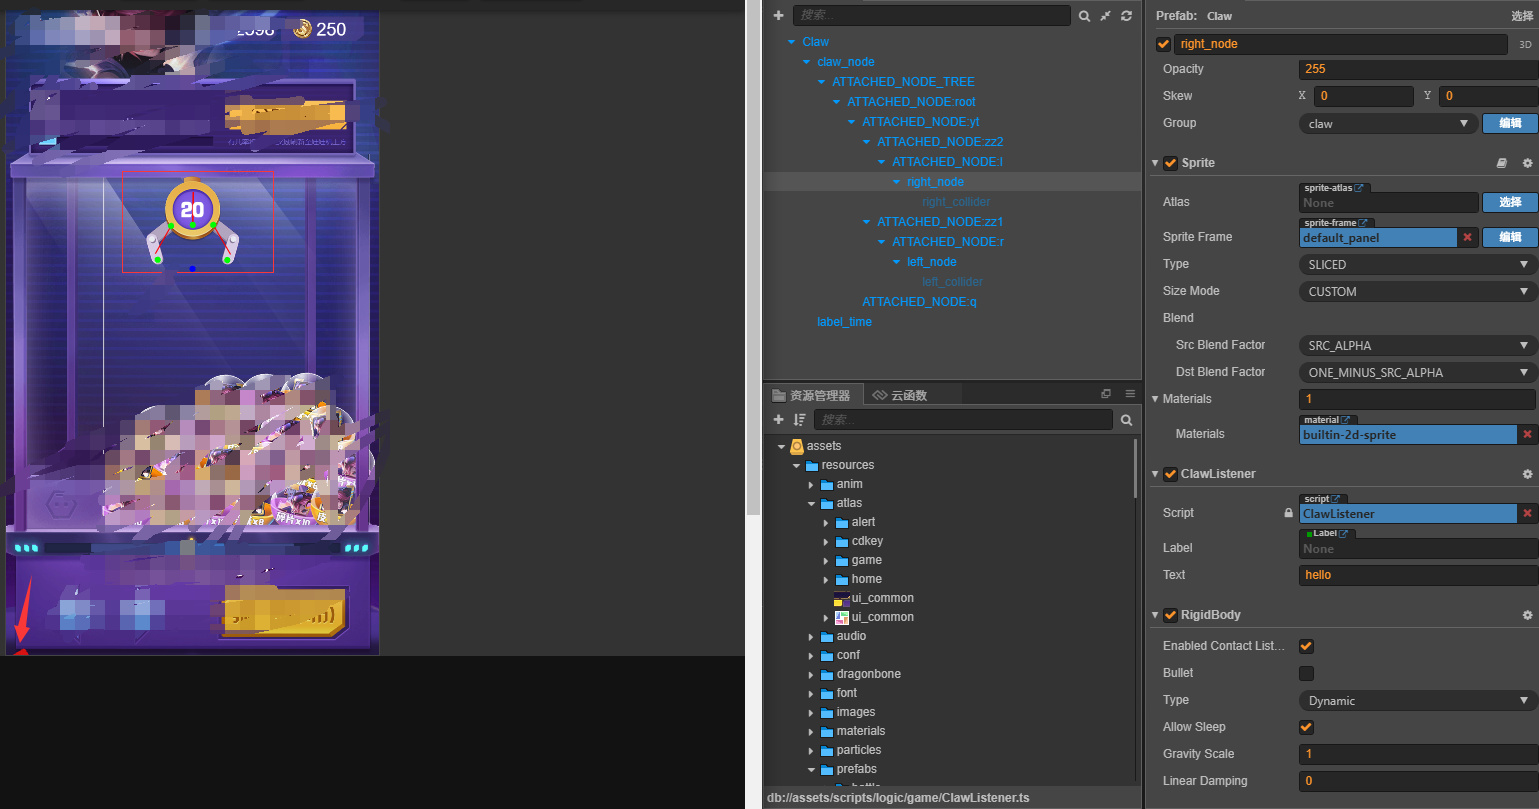Viewport: 1539px width, 809px height.
Task: Select label_time node in hierarchy
Action: tap(844, 322)
